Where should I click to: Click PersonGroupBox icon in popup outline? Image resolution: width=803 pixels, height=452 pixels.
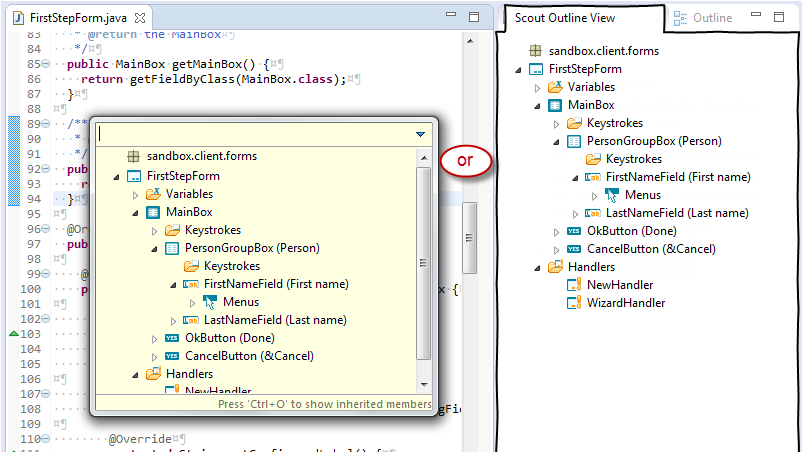point(172,248)
